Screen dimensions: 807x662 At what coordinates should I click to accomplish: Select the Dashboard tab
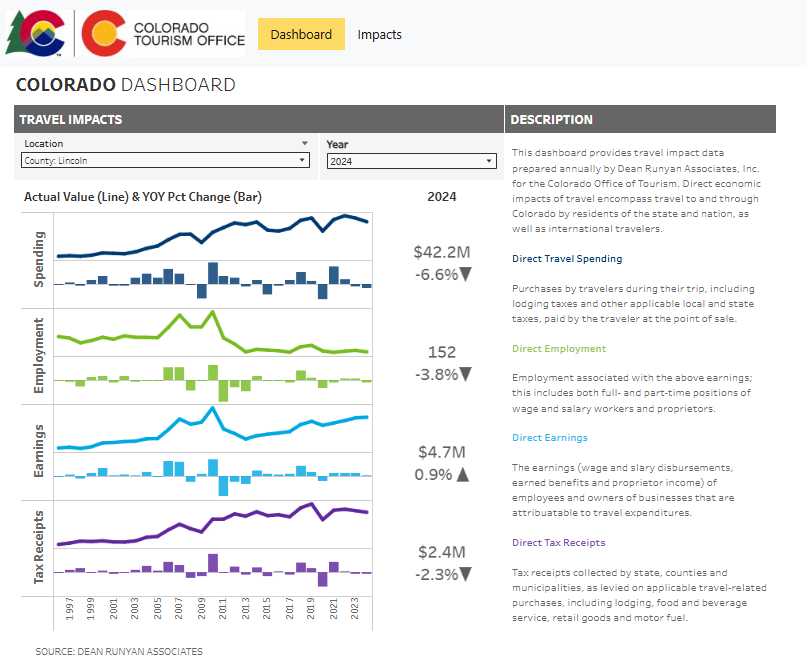point(301,33)
